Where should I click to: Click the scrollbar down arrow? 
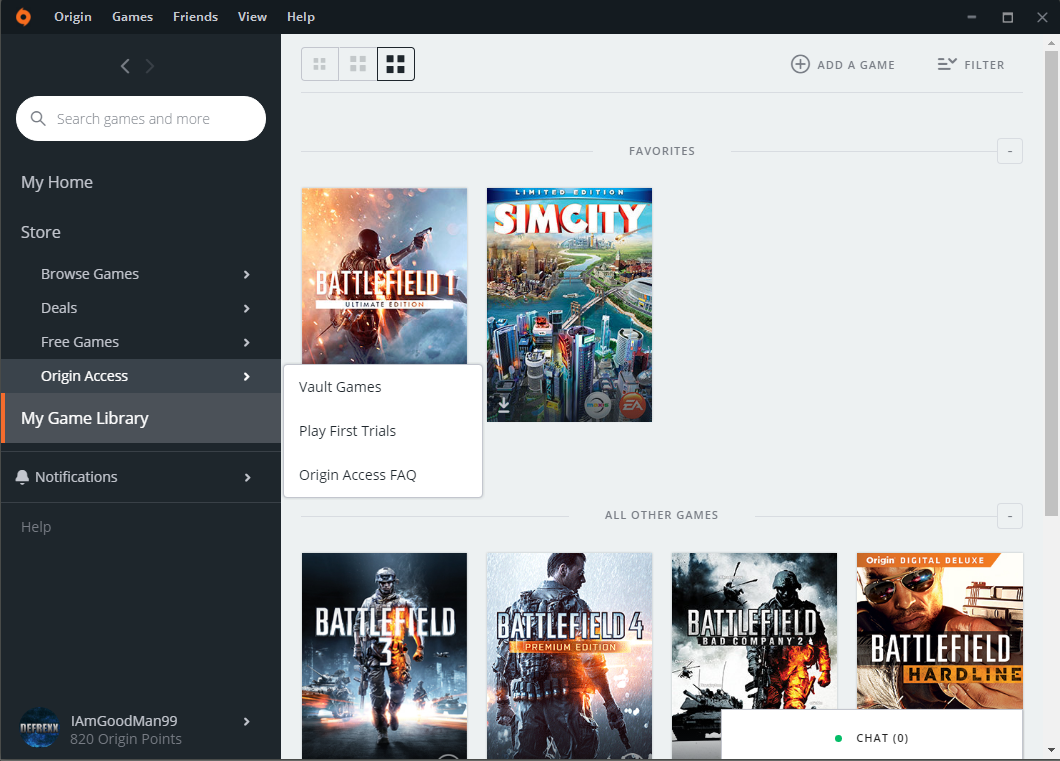coord(1051,750)
